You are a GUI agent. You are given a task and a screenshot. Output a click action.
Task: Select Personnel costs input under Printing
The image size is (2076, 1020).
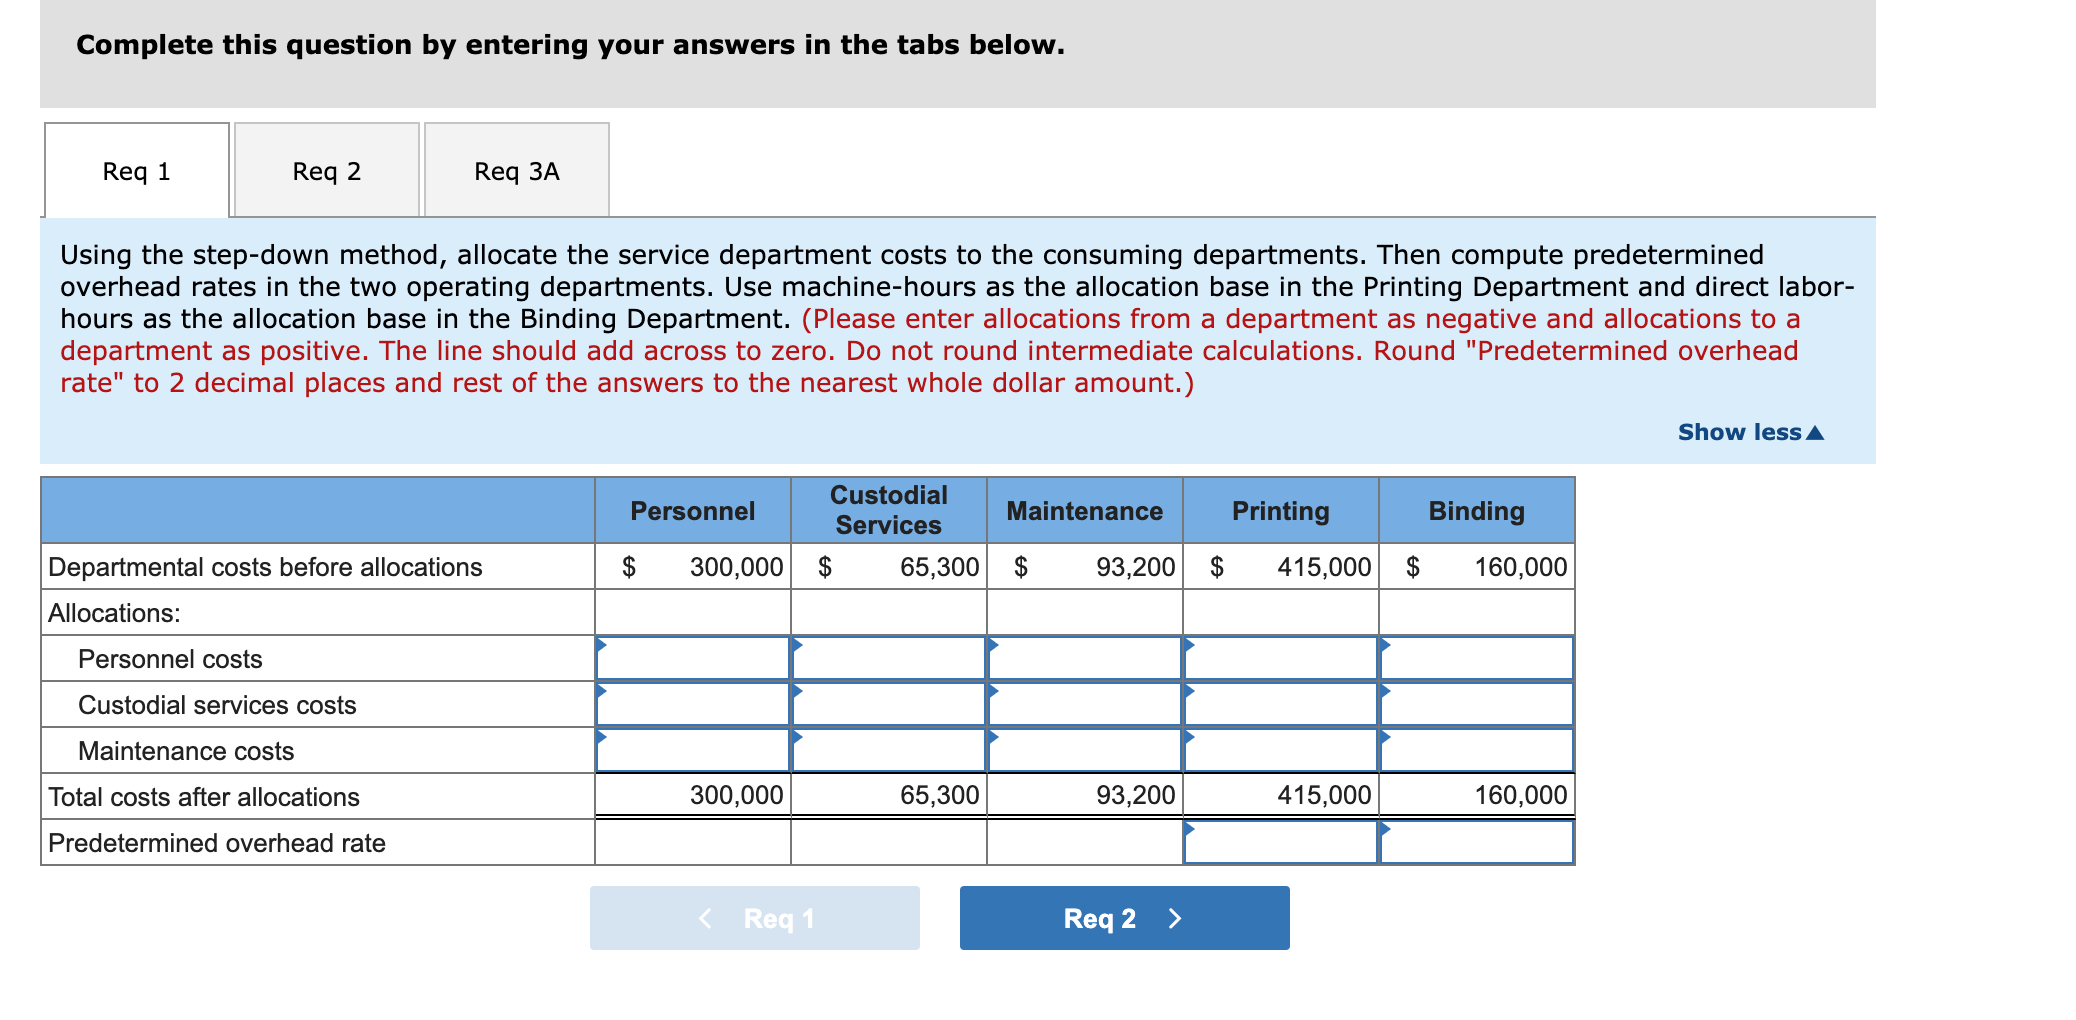pos(1281,658)
